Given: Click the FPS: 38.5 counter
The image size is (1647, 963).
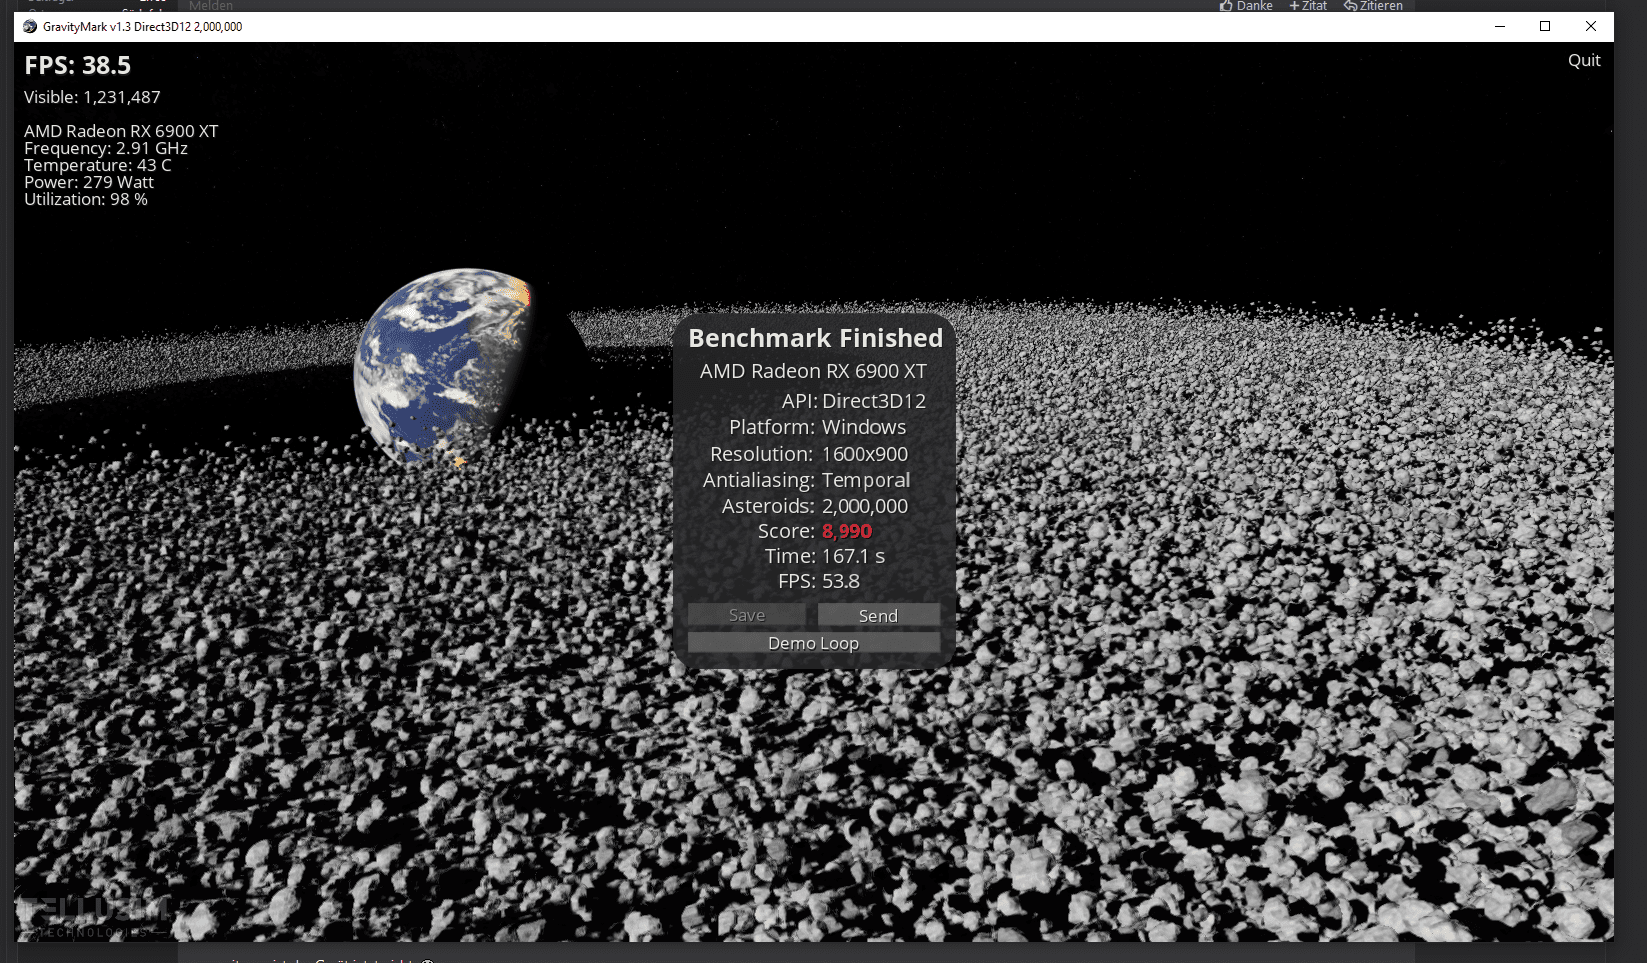Looking at the screenshot, I should click(78, 66).
